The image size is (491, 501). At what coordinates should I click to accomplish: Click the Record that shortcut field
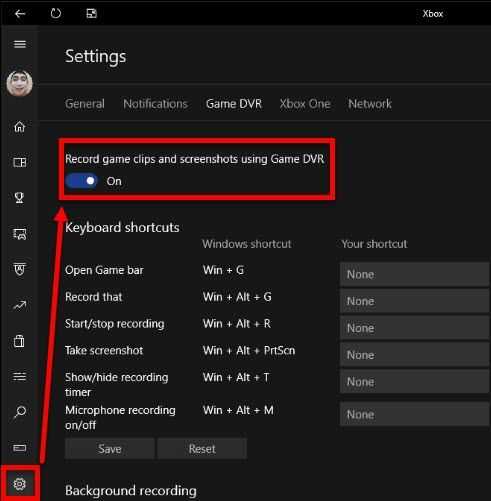[415, 301]
